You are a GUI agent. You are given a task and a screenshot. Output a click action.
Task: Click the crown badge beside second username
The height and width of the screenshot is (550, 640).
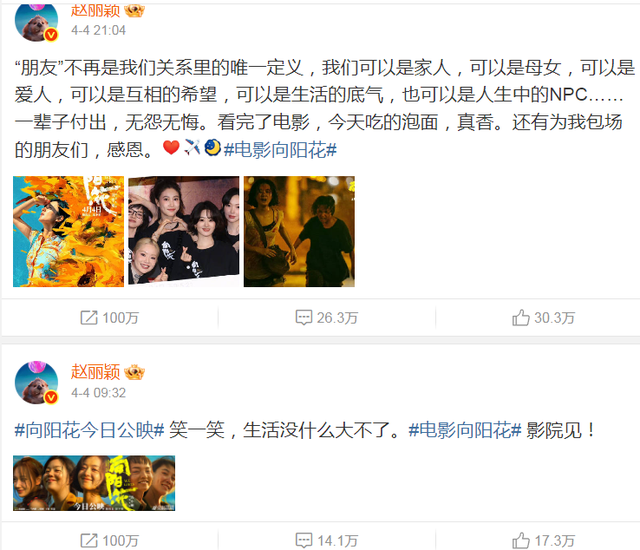click(x=134, y=372)
